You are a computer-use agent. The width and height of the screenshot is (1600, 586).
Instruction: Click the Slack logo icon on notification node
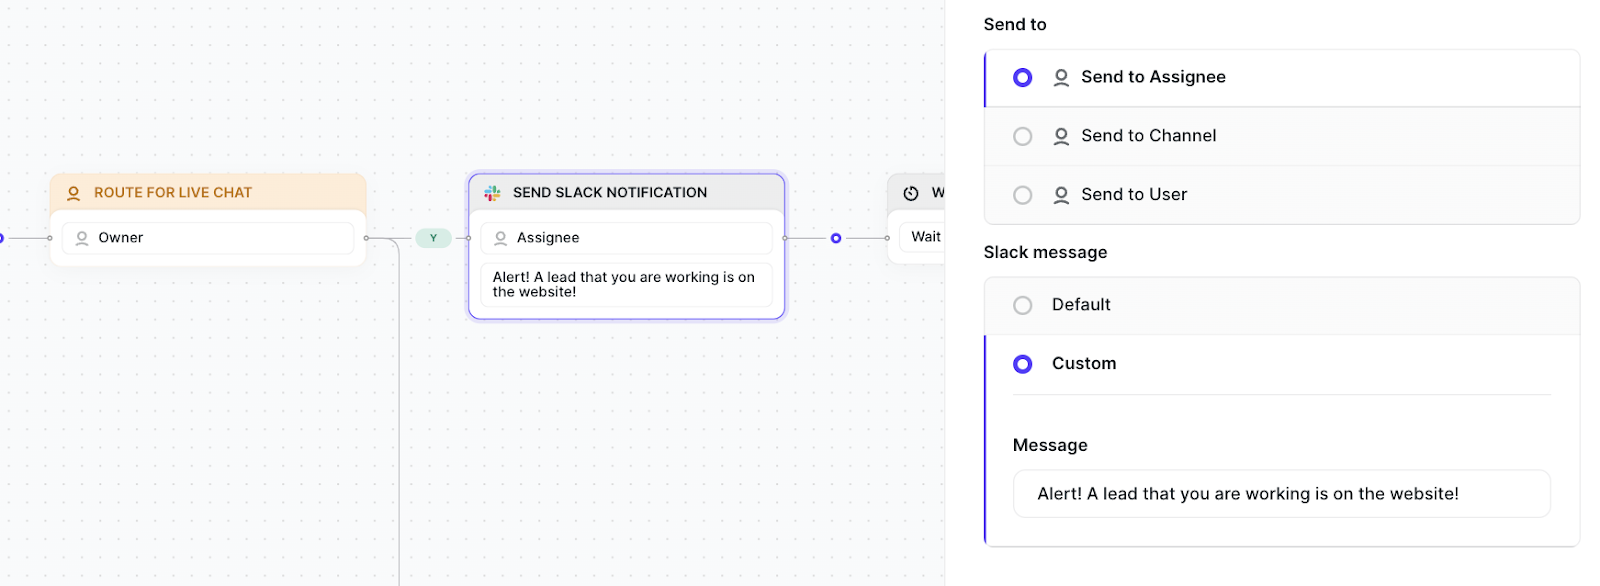[492, 193]
